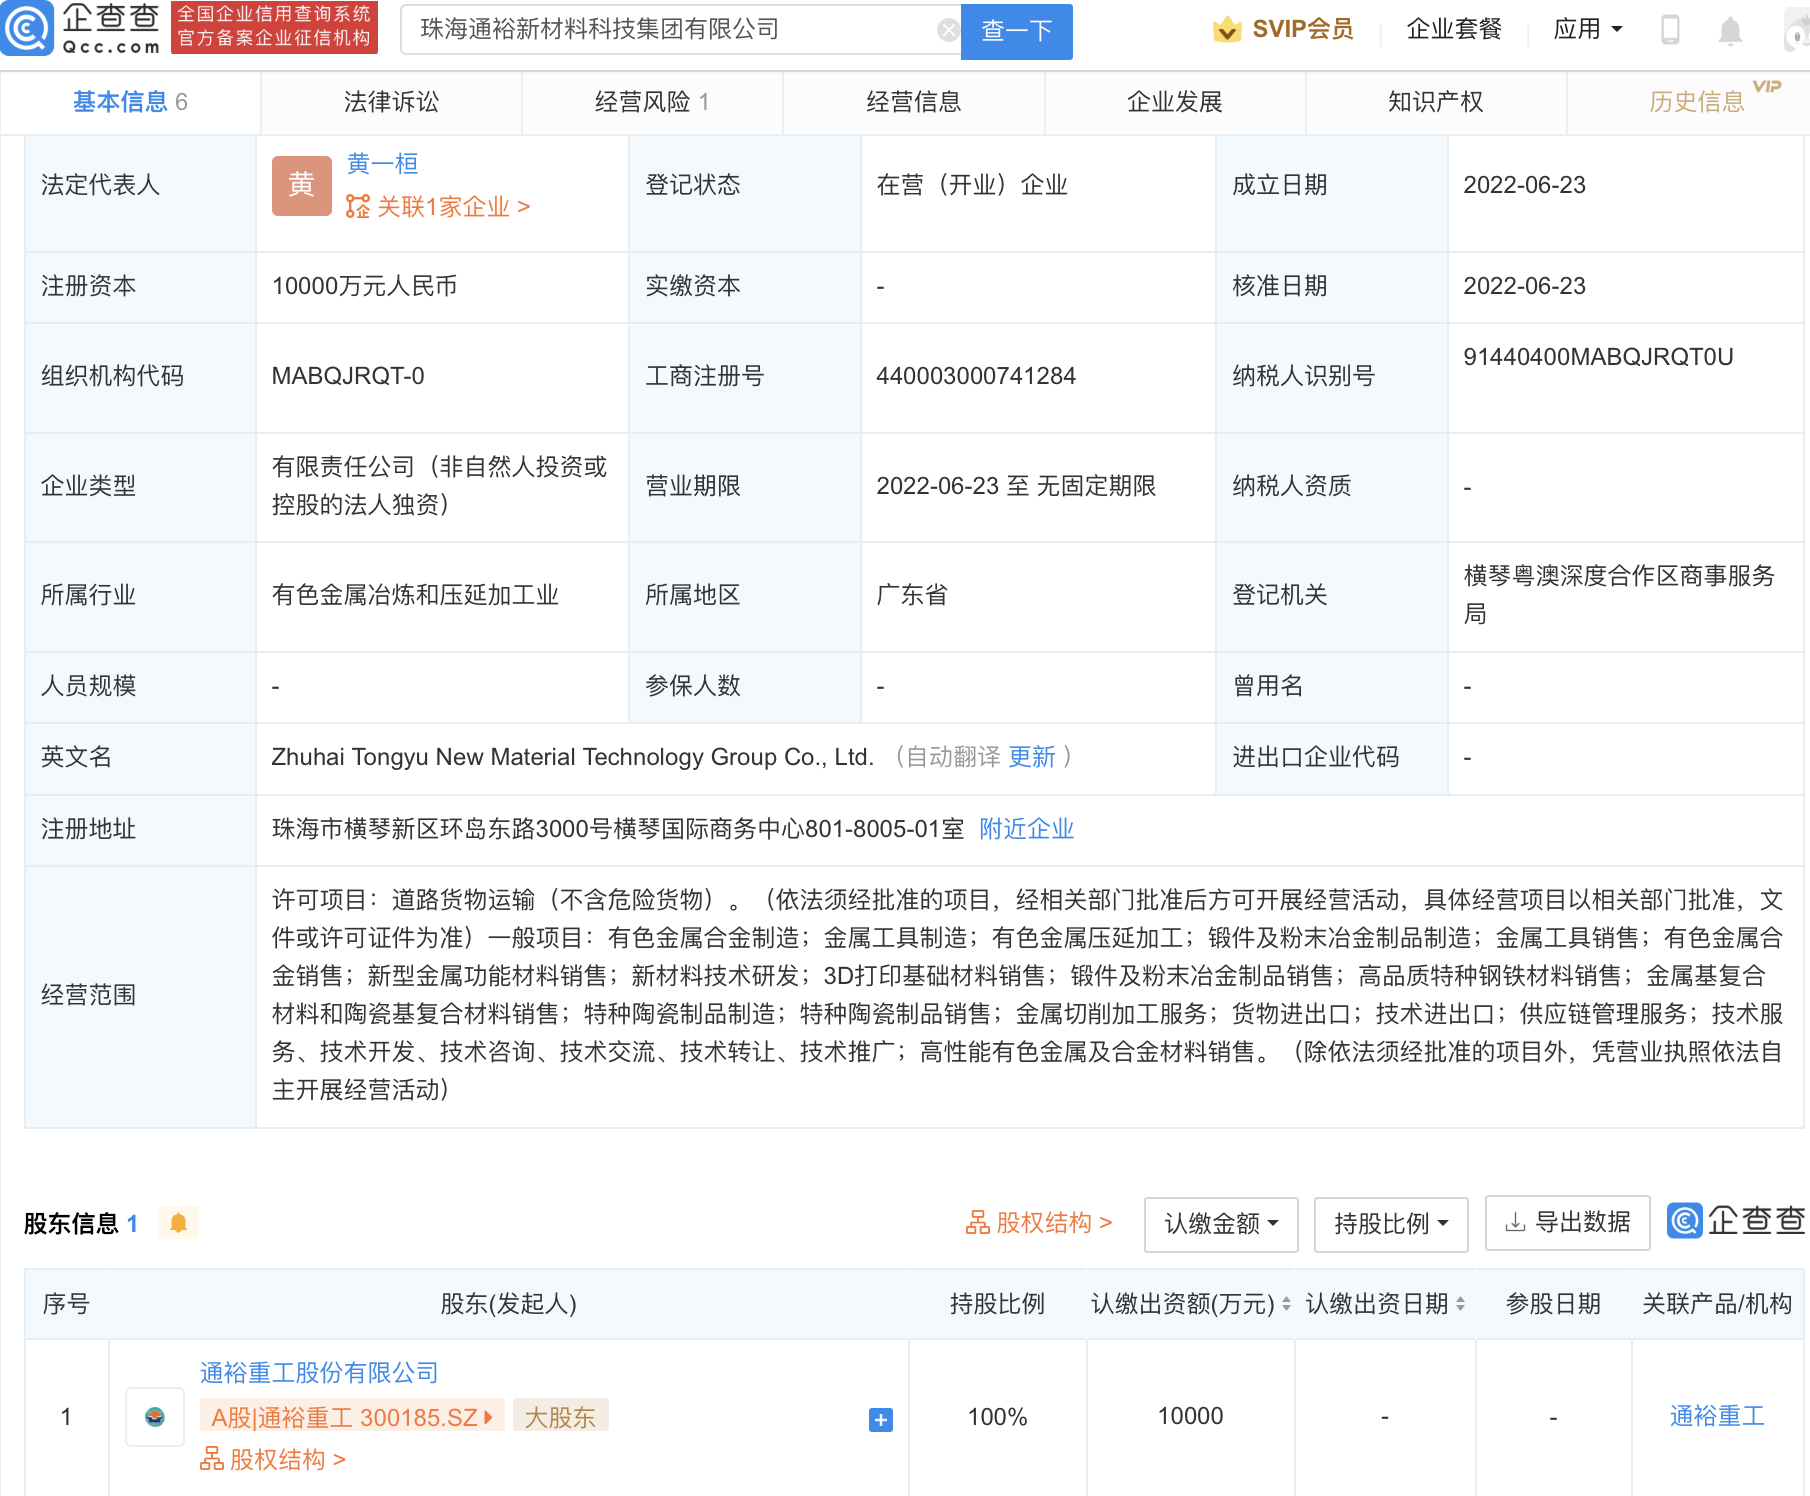Viewport: 1810px width, 1496px height.
Task: Open the mobile phone app icon
Action: coord(1669,30)
